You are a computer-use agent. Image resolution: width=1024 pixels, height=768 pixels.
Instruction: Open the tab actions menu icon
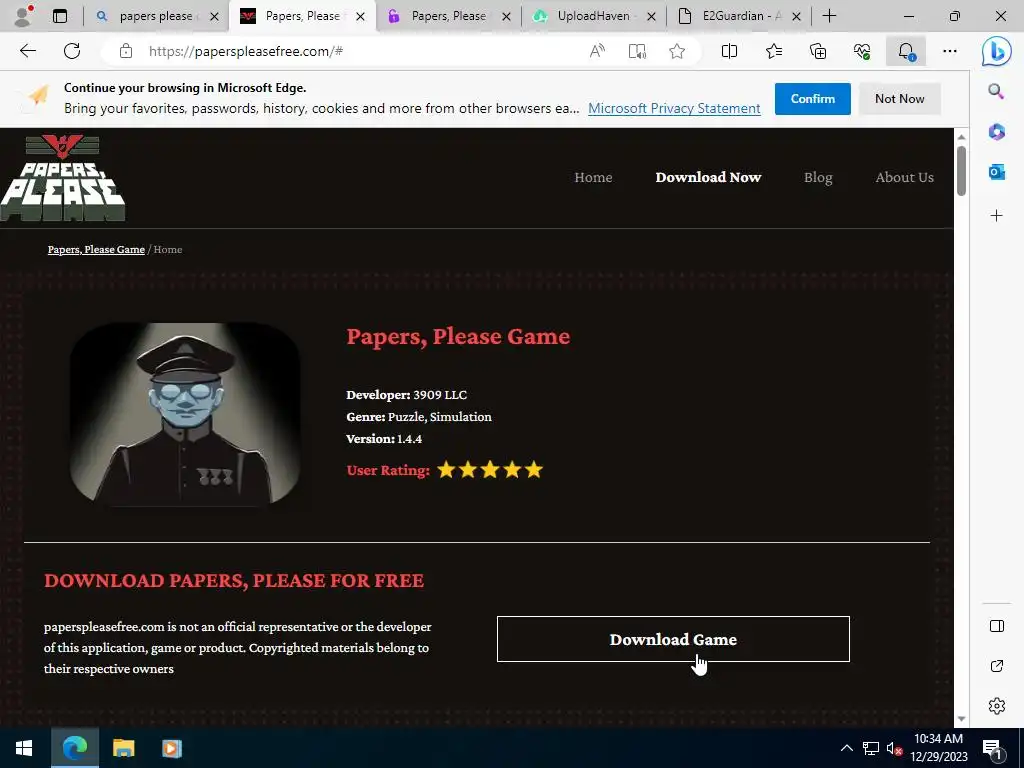(60, 16)
